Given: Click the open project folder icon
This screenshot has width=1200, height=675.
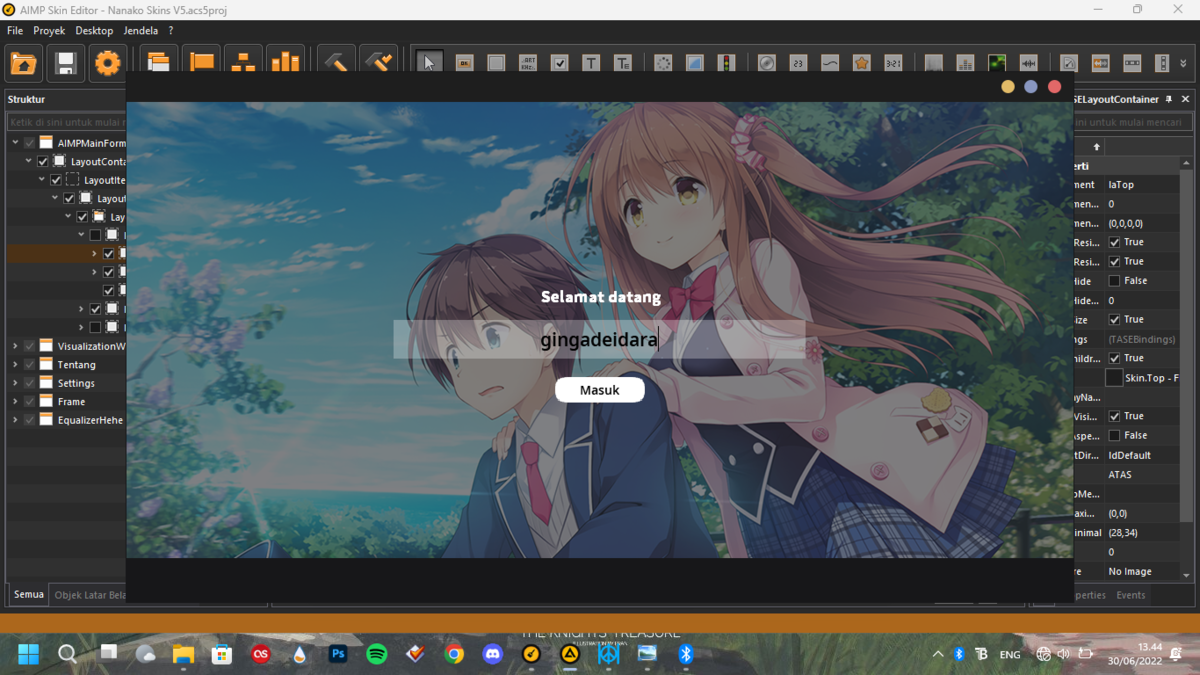Looking at the screenshot, I should (x=24, y=64).
